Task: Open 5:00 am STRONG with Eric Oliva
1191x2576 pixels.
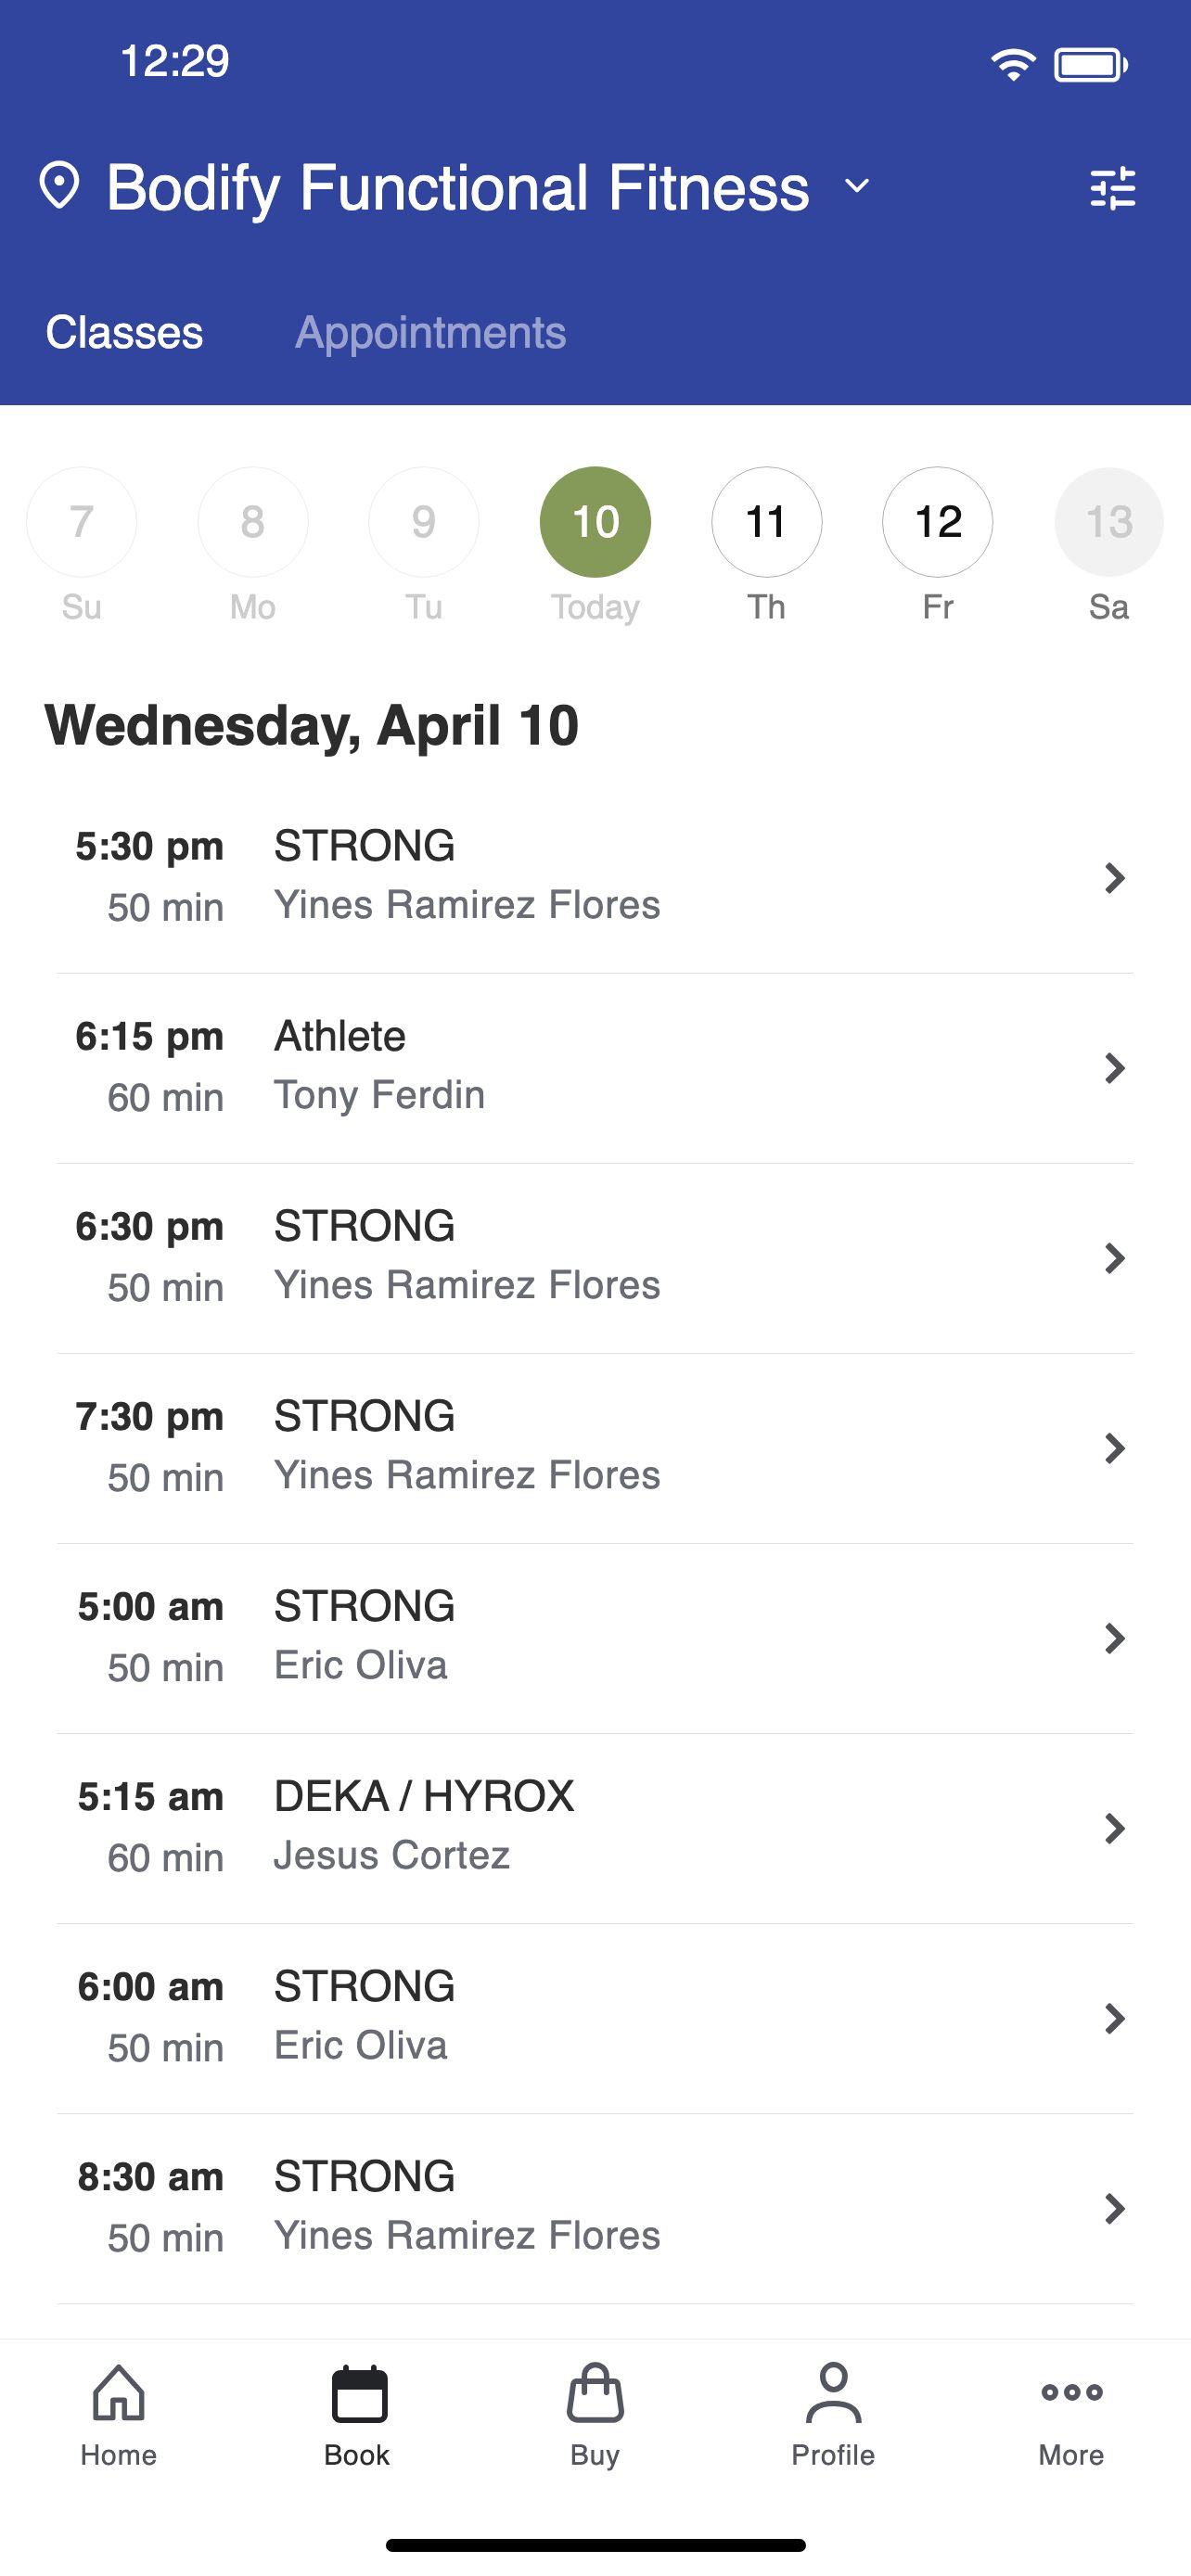Action: pos(595,1638)
